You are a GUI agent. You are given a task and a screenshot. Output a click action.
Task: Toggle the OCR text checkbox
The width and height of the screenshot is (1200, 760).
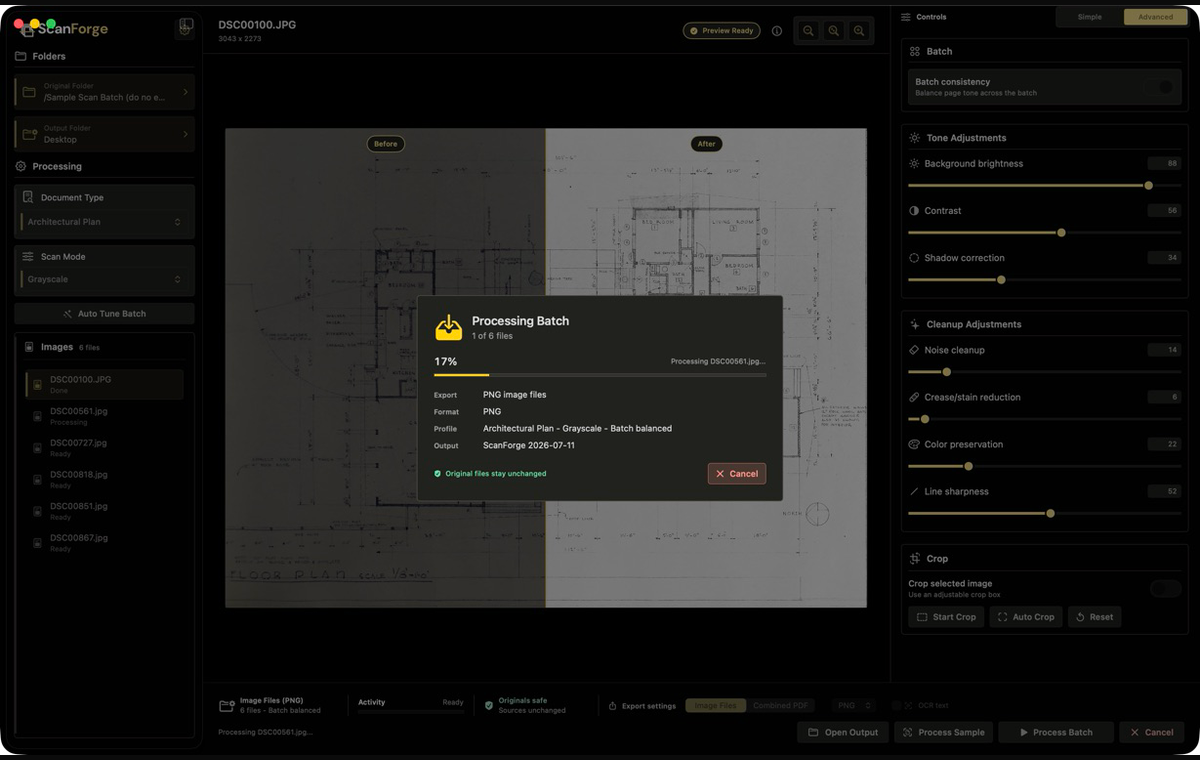(x=896, y=706)
